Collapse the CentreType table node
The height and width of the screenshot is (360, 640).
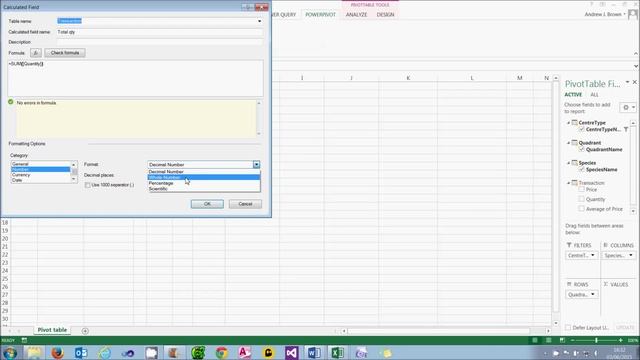click(569, 122)
